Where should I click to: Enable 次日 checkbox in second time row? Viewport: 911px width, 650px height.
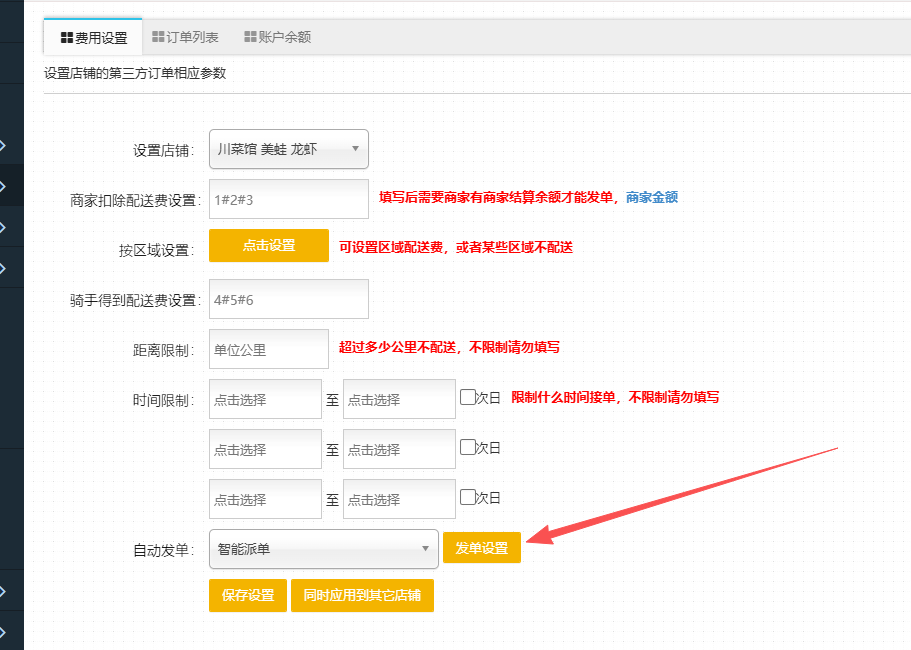(467, 447)
